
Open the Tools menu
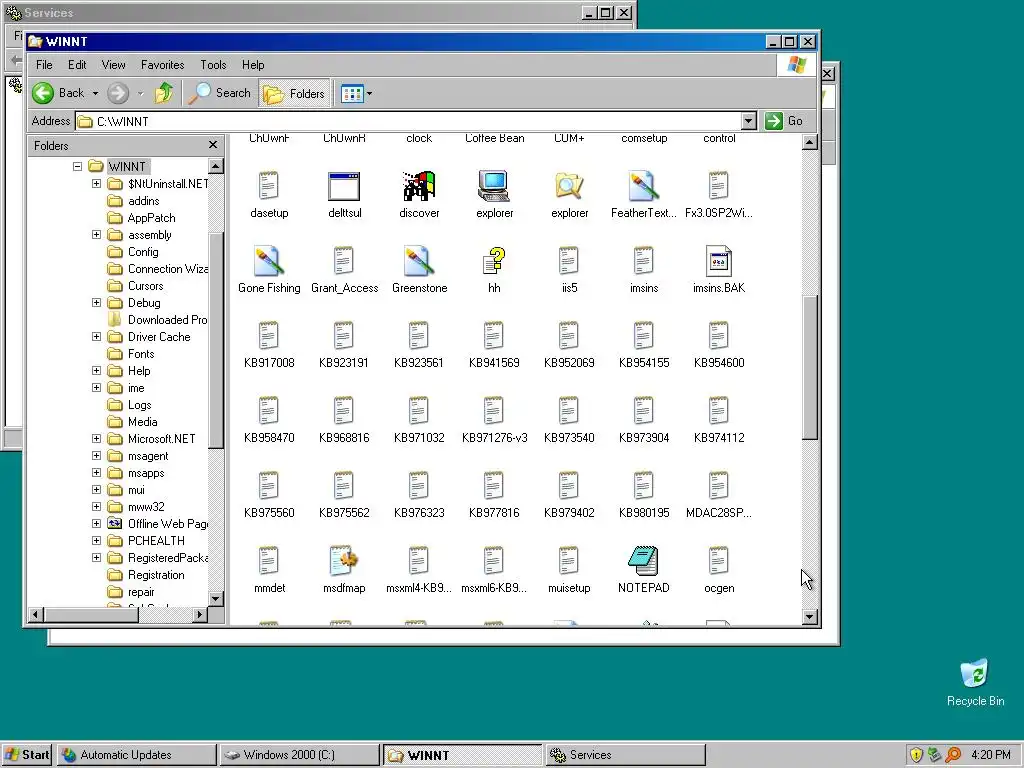(213, 65)
